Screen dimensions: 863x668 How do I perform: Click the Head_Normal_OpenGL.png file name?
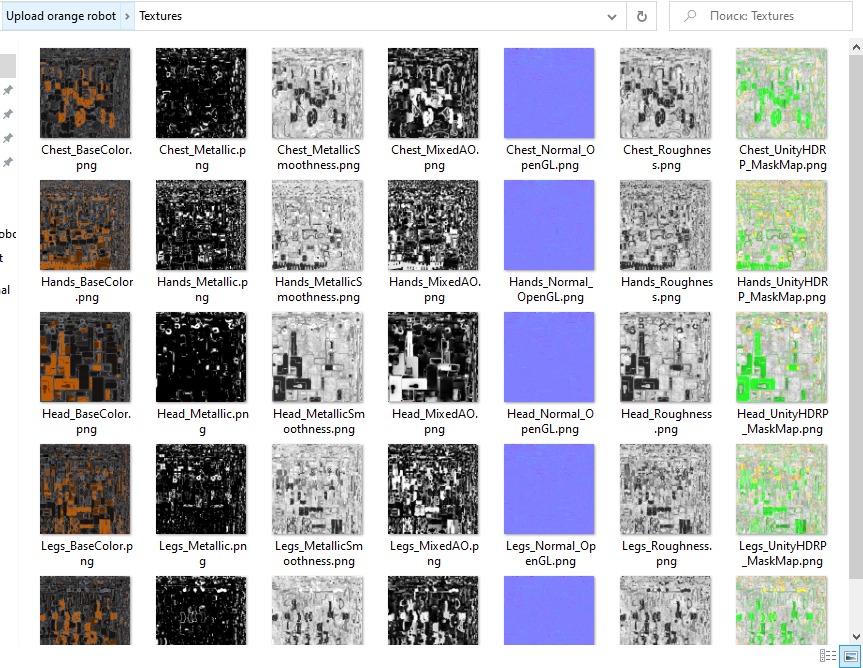(x=550, y=421)
